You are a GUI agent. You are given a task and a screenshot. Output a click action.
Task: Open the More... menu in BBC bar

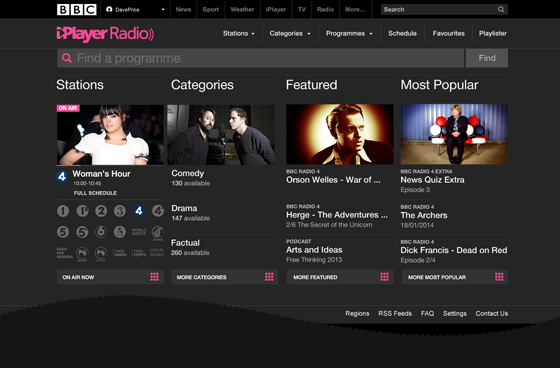point(355,10)
